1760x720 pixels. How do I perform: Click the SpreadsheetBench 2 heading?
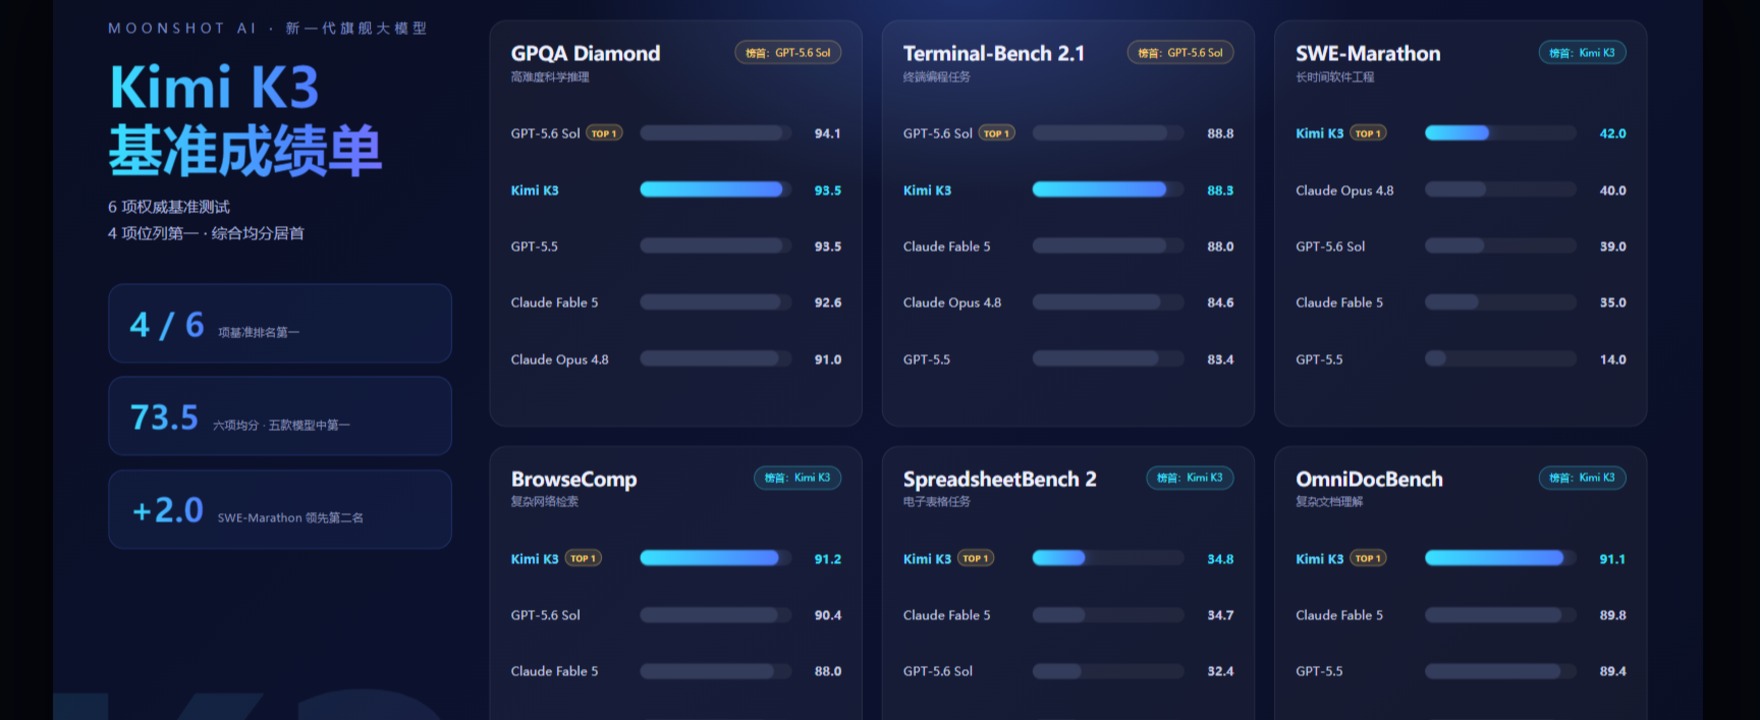(1000, 479)
